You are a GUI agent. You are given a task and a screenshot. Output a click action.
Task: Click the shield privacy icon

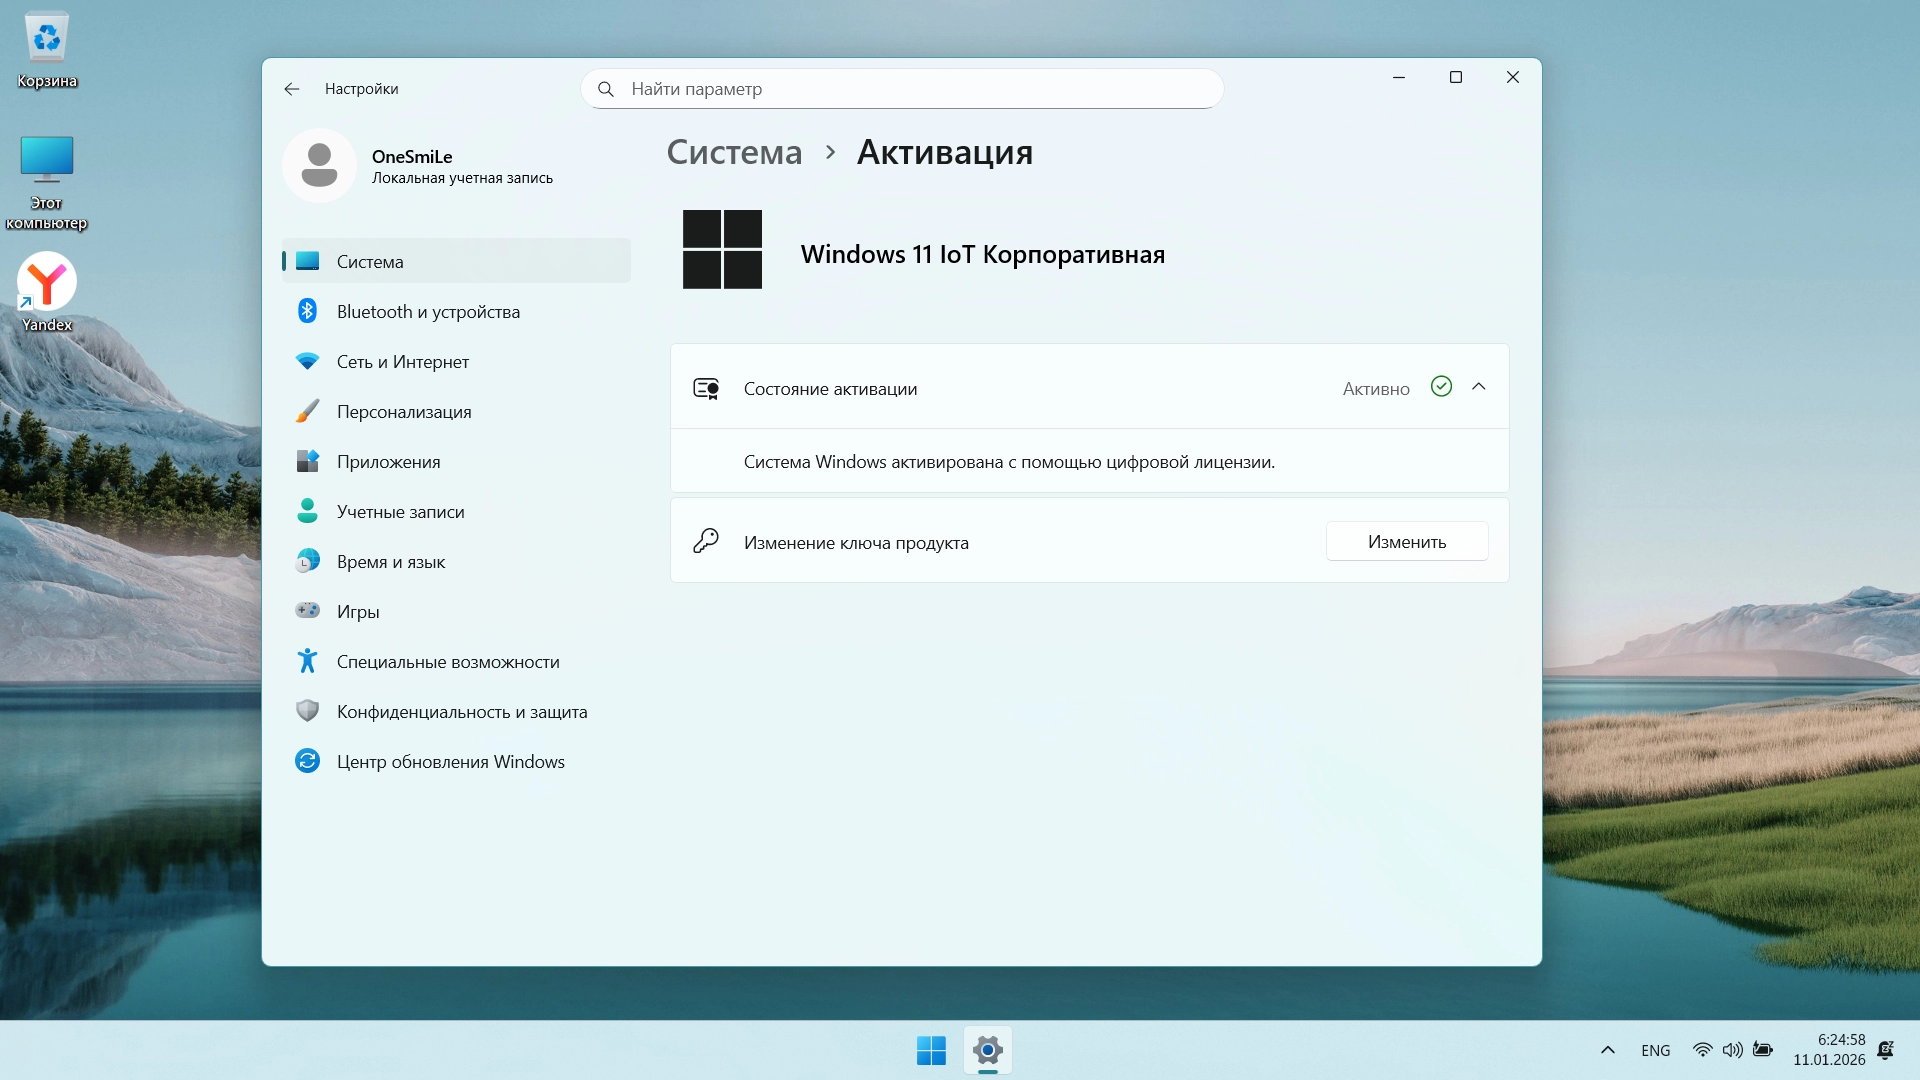(307, 711)
